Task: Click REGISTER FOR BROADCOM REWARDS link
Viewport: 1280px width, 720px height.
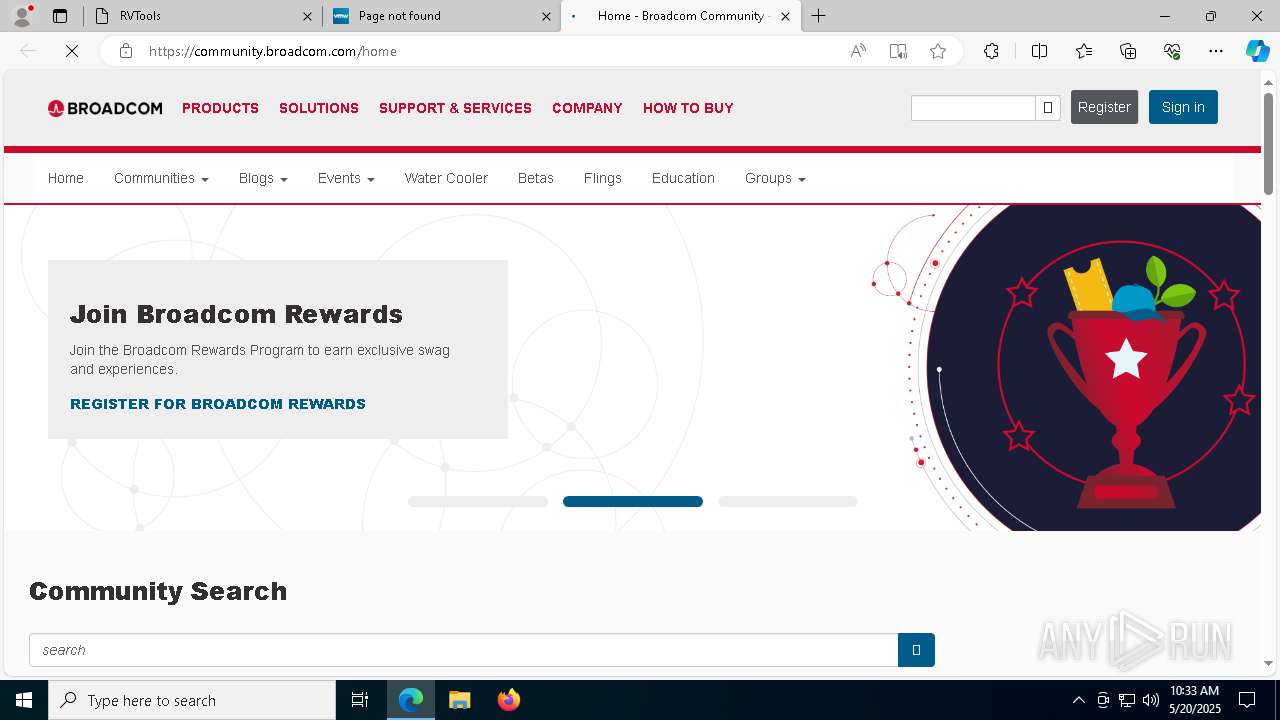Action: 218,404
